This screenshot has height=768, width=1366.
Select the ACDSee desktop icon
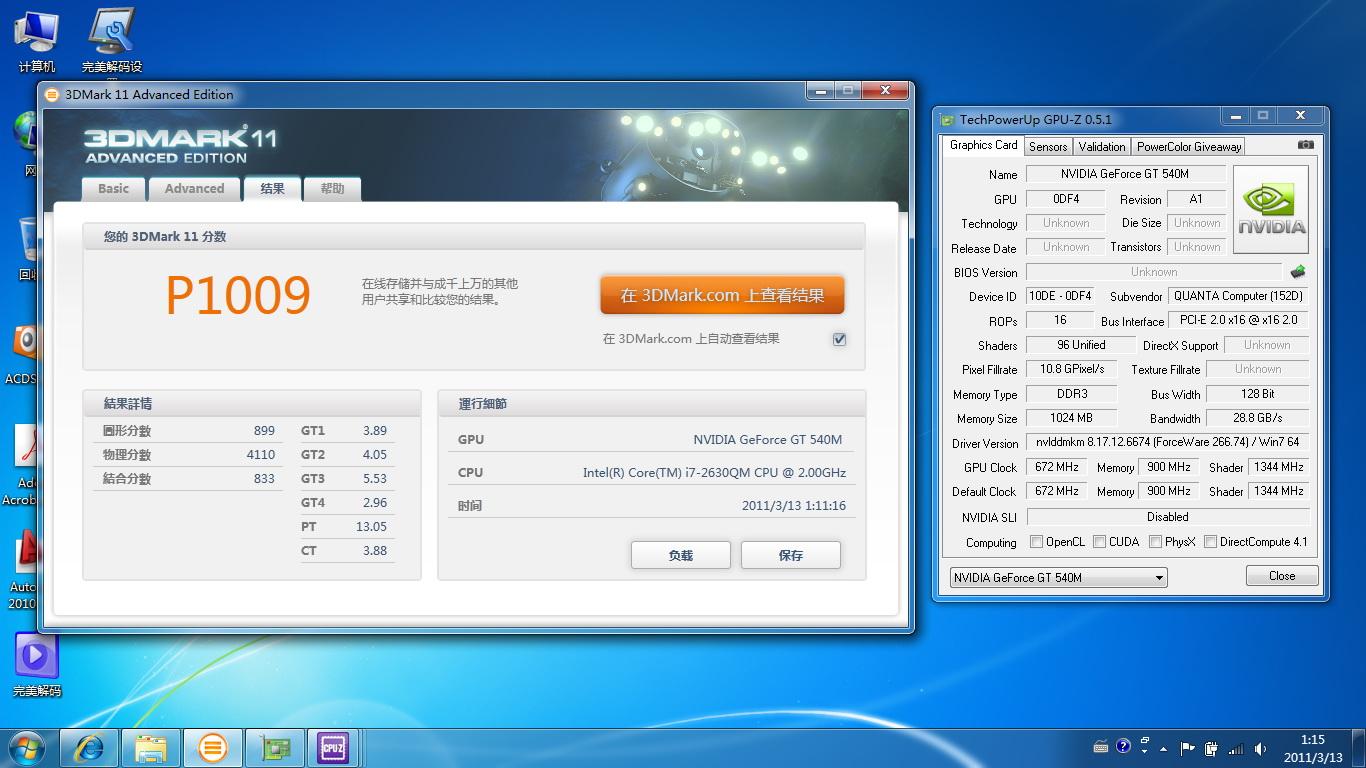tap(22, 353)
